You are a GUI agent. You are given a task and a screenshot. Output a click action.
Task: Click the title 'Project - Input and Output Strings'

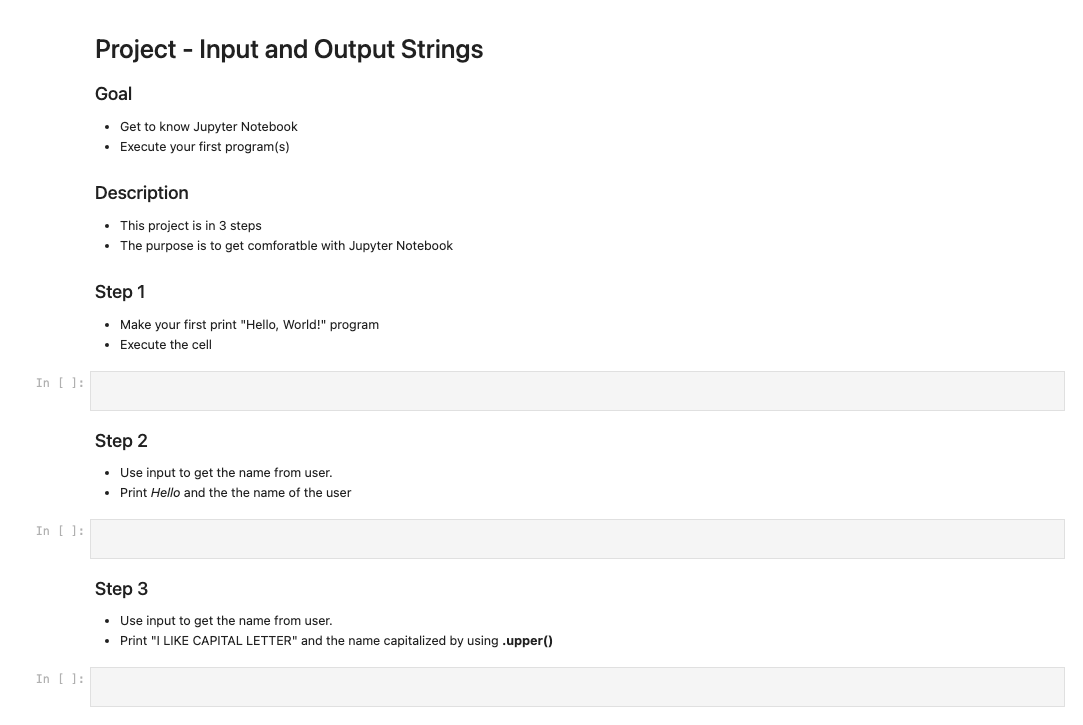pyautogui.click(x=289, y=49)
